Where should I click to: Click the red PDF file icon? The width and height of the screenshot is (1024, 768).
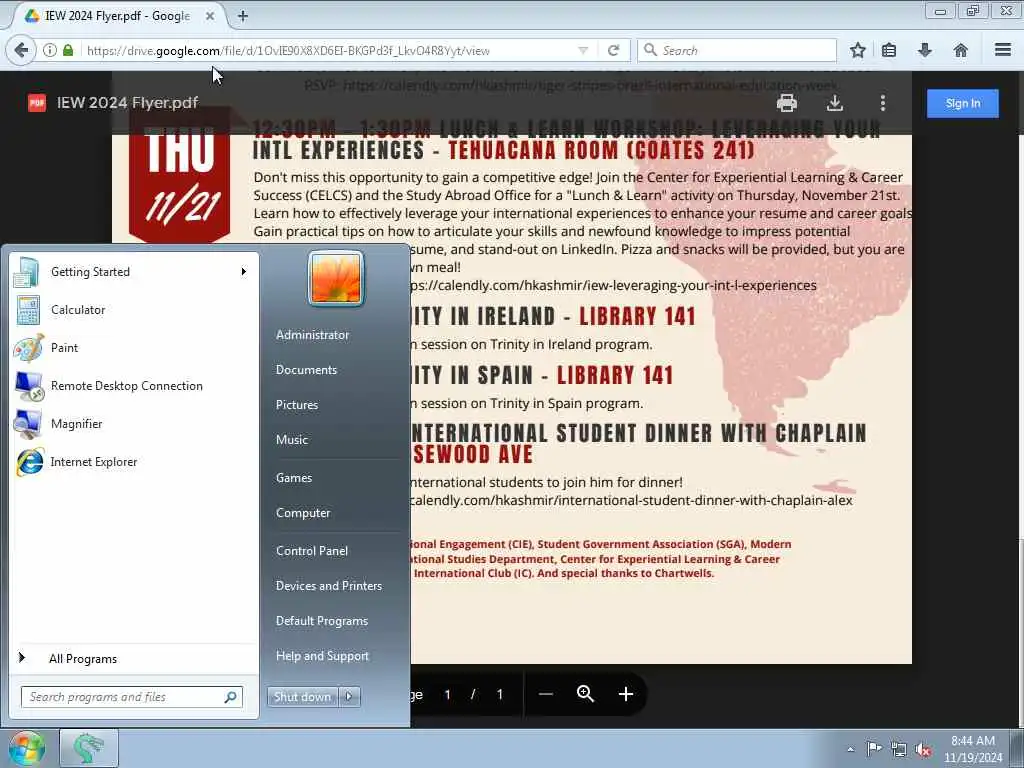[x=37, y=103]
